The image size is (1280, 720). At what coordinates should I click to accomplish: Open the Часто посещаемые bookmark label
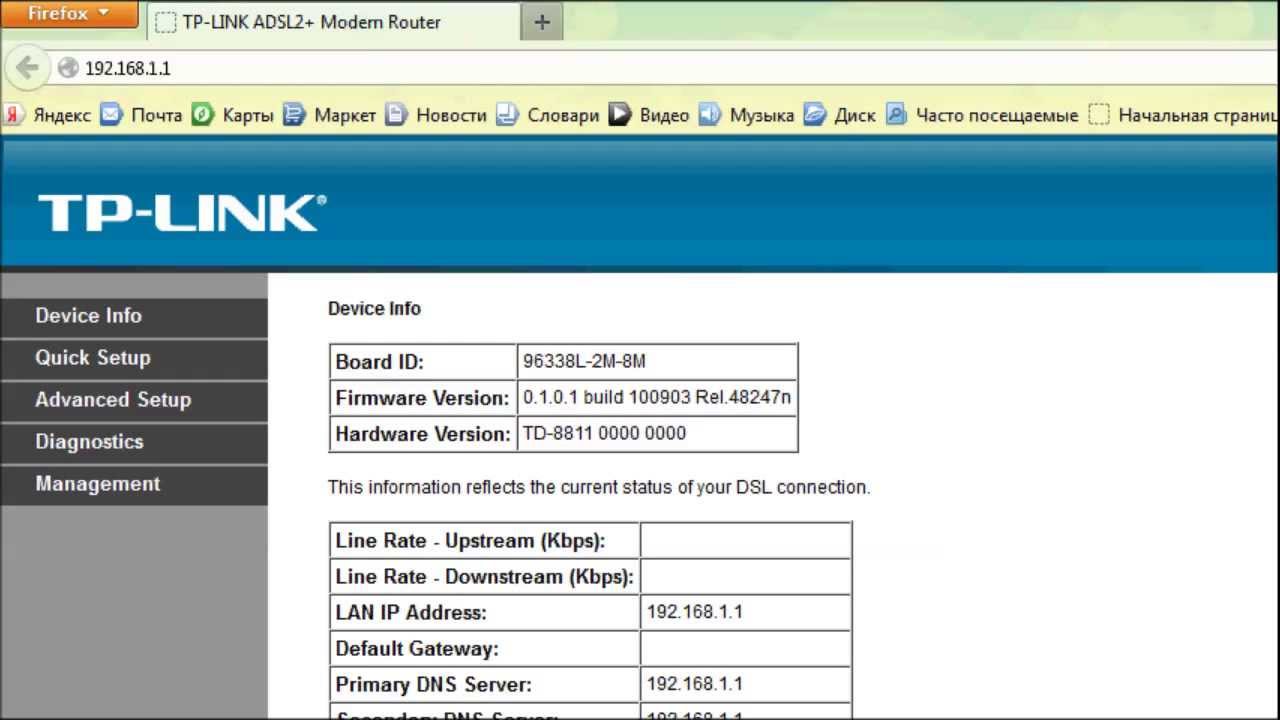[997, 115]
